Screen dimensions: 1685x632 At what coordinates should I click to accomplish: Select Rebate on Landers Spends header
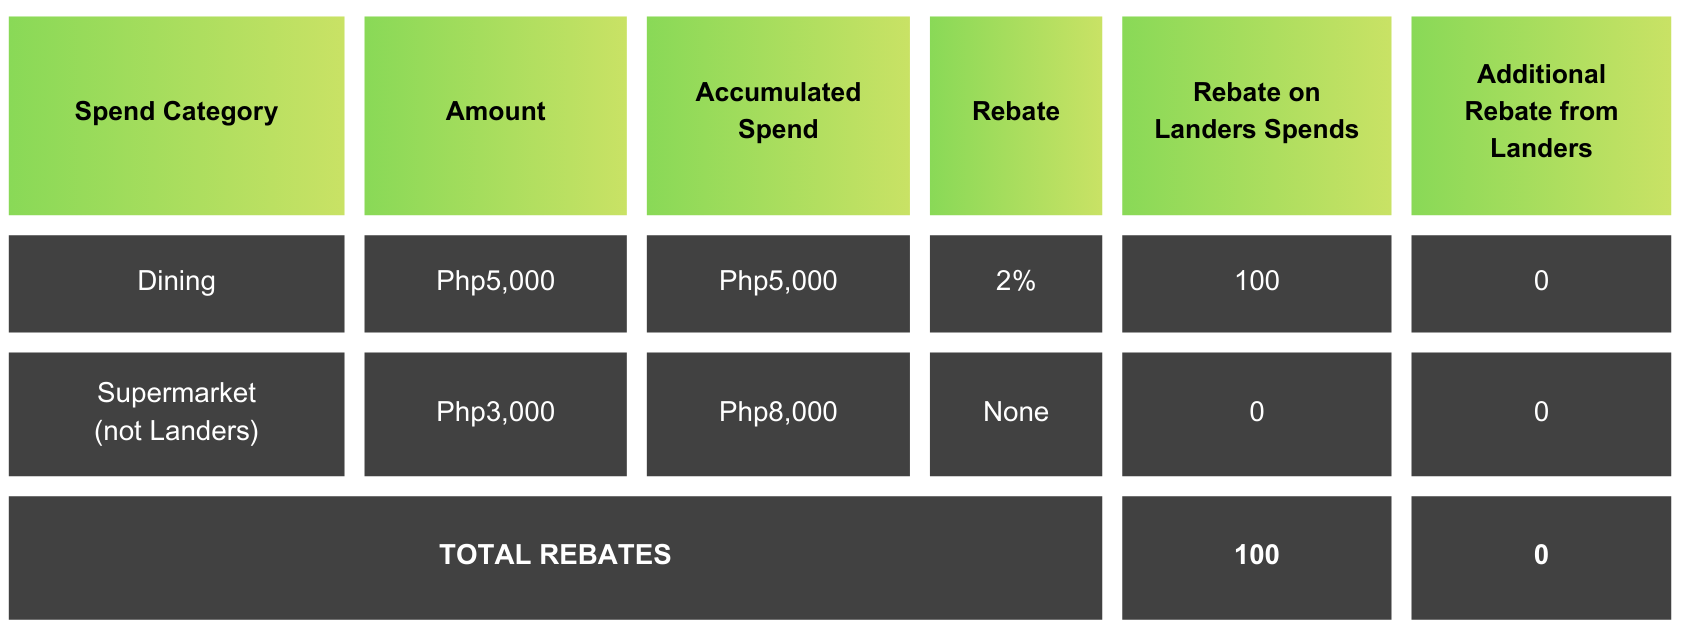1256,112
